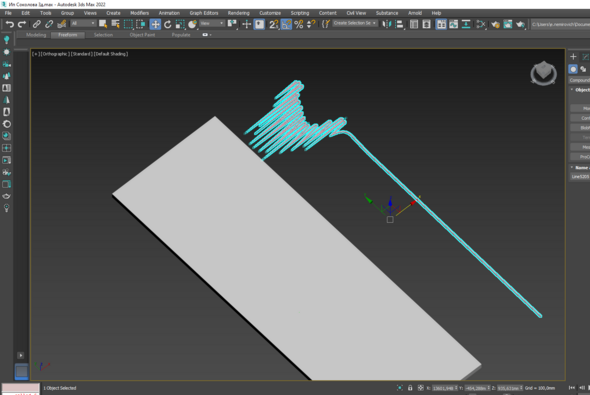Viewport: 590px width, 395px height.
Task: Click the ViewCube navigation widget
Action: tap(543, 73)
